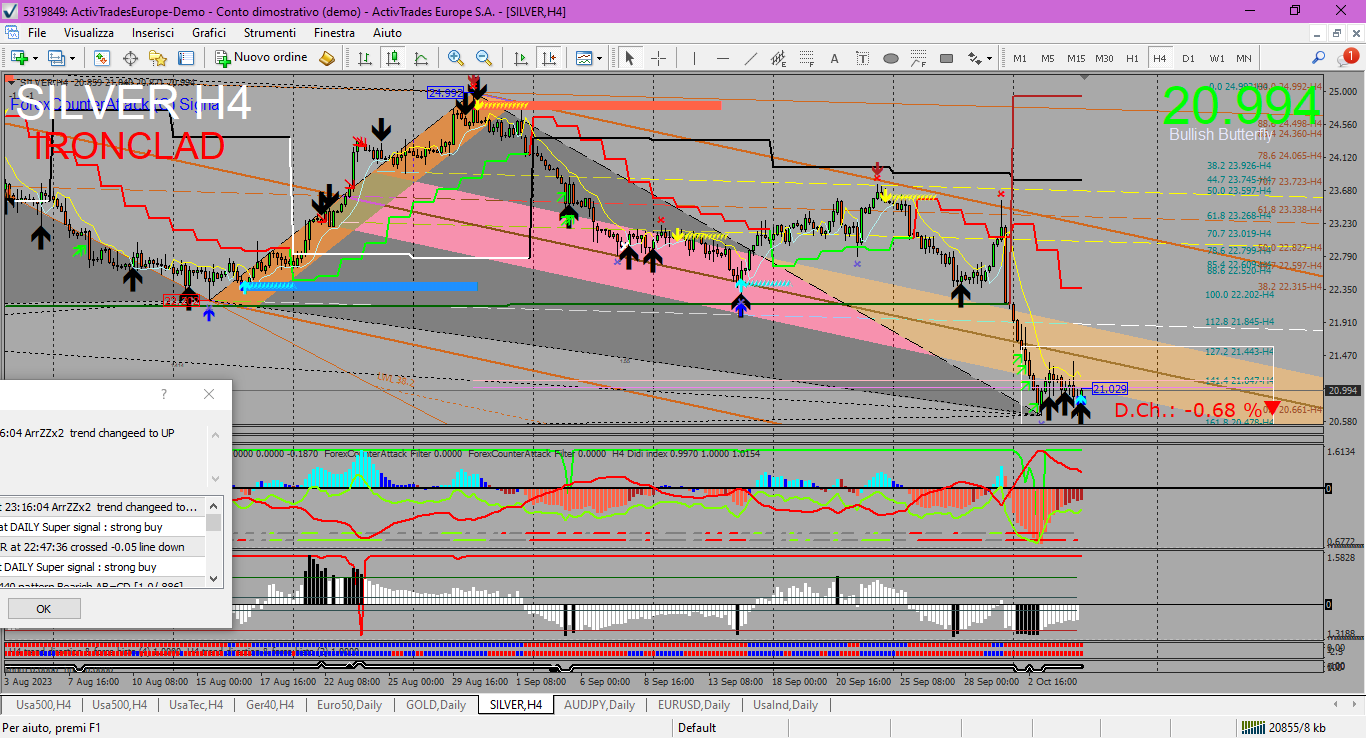1366x738 pixels.
Task: Open the Indicators list icon
Action: click(583, 58)
